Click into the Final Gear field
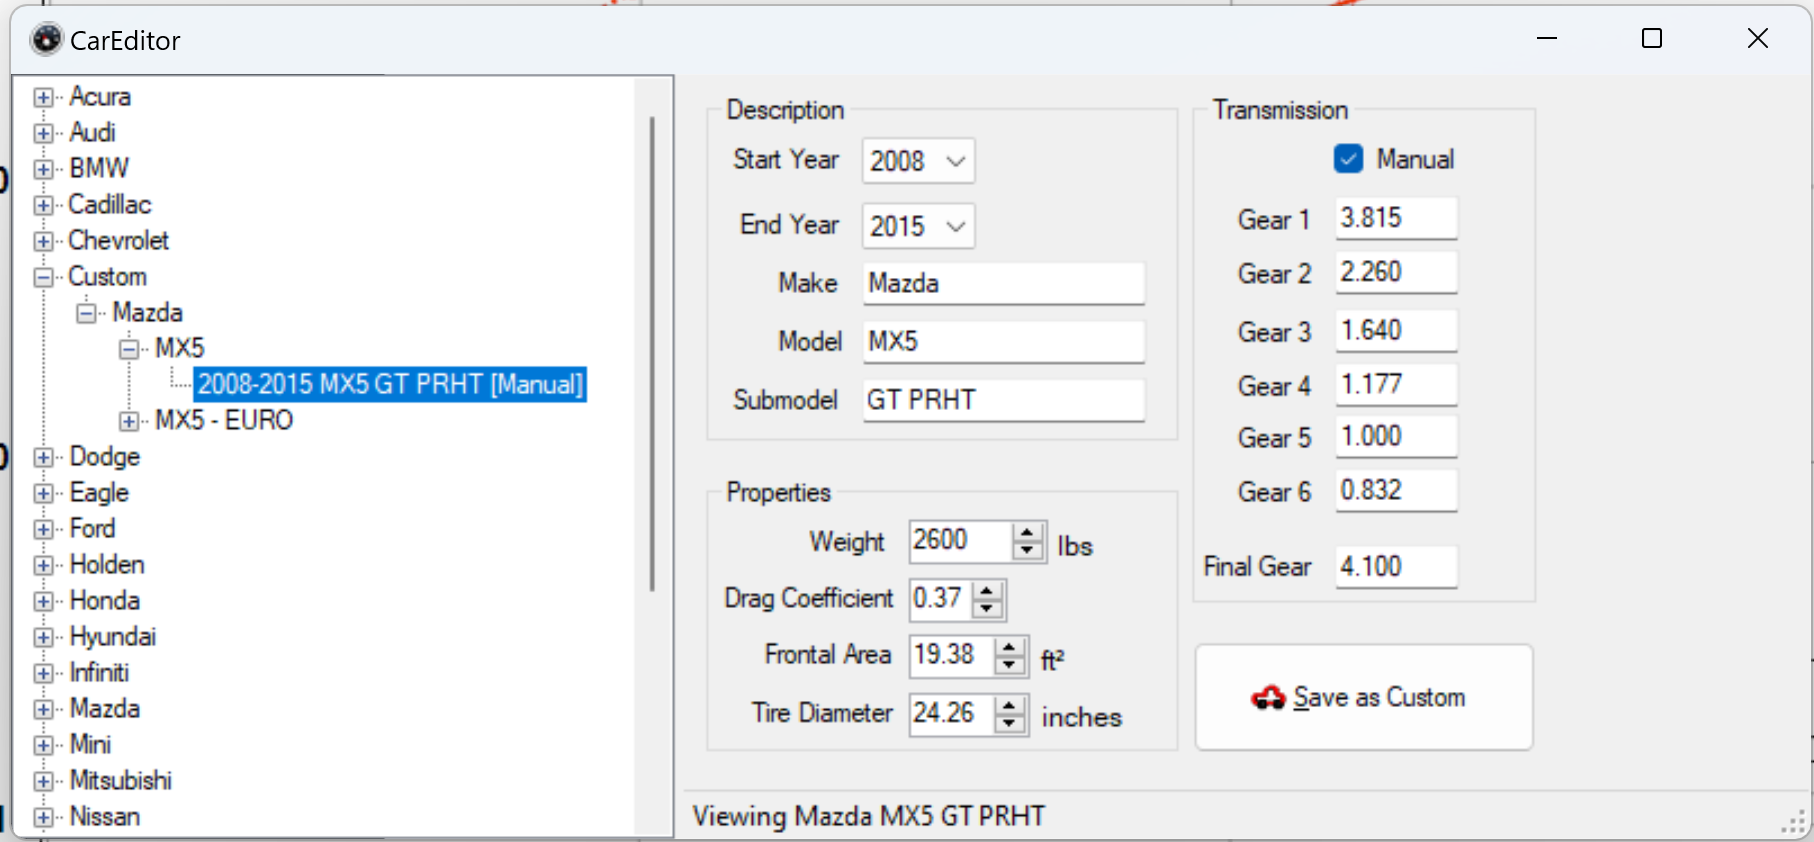 point(1396,566)
